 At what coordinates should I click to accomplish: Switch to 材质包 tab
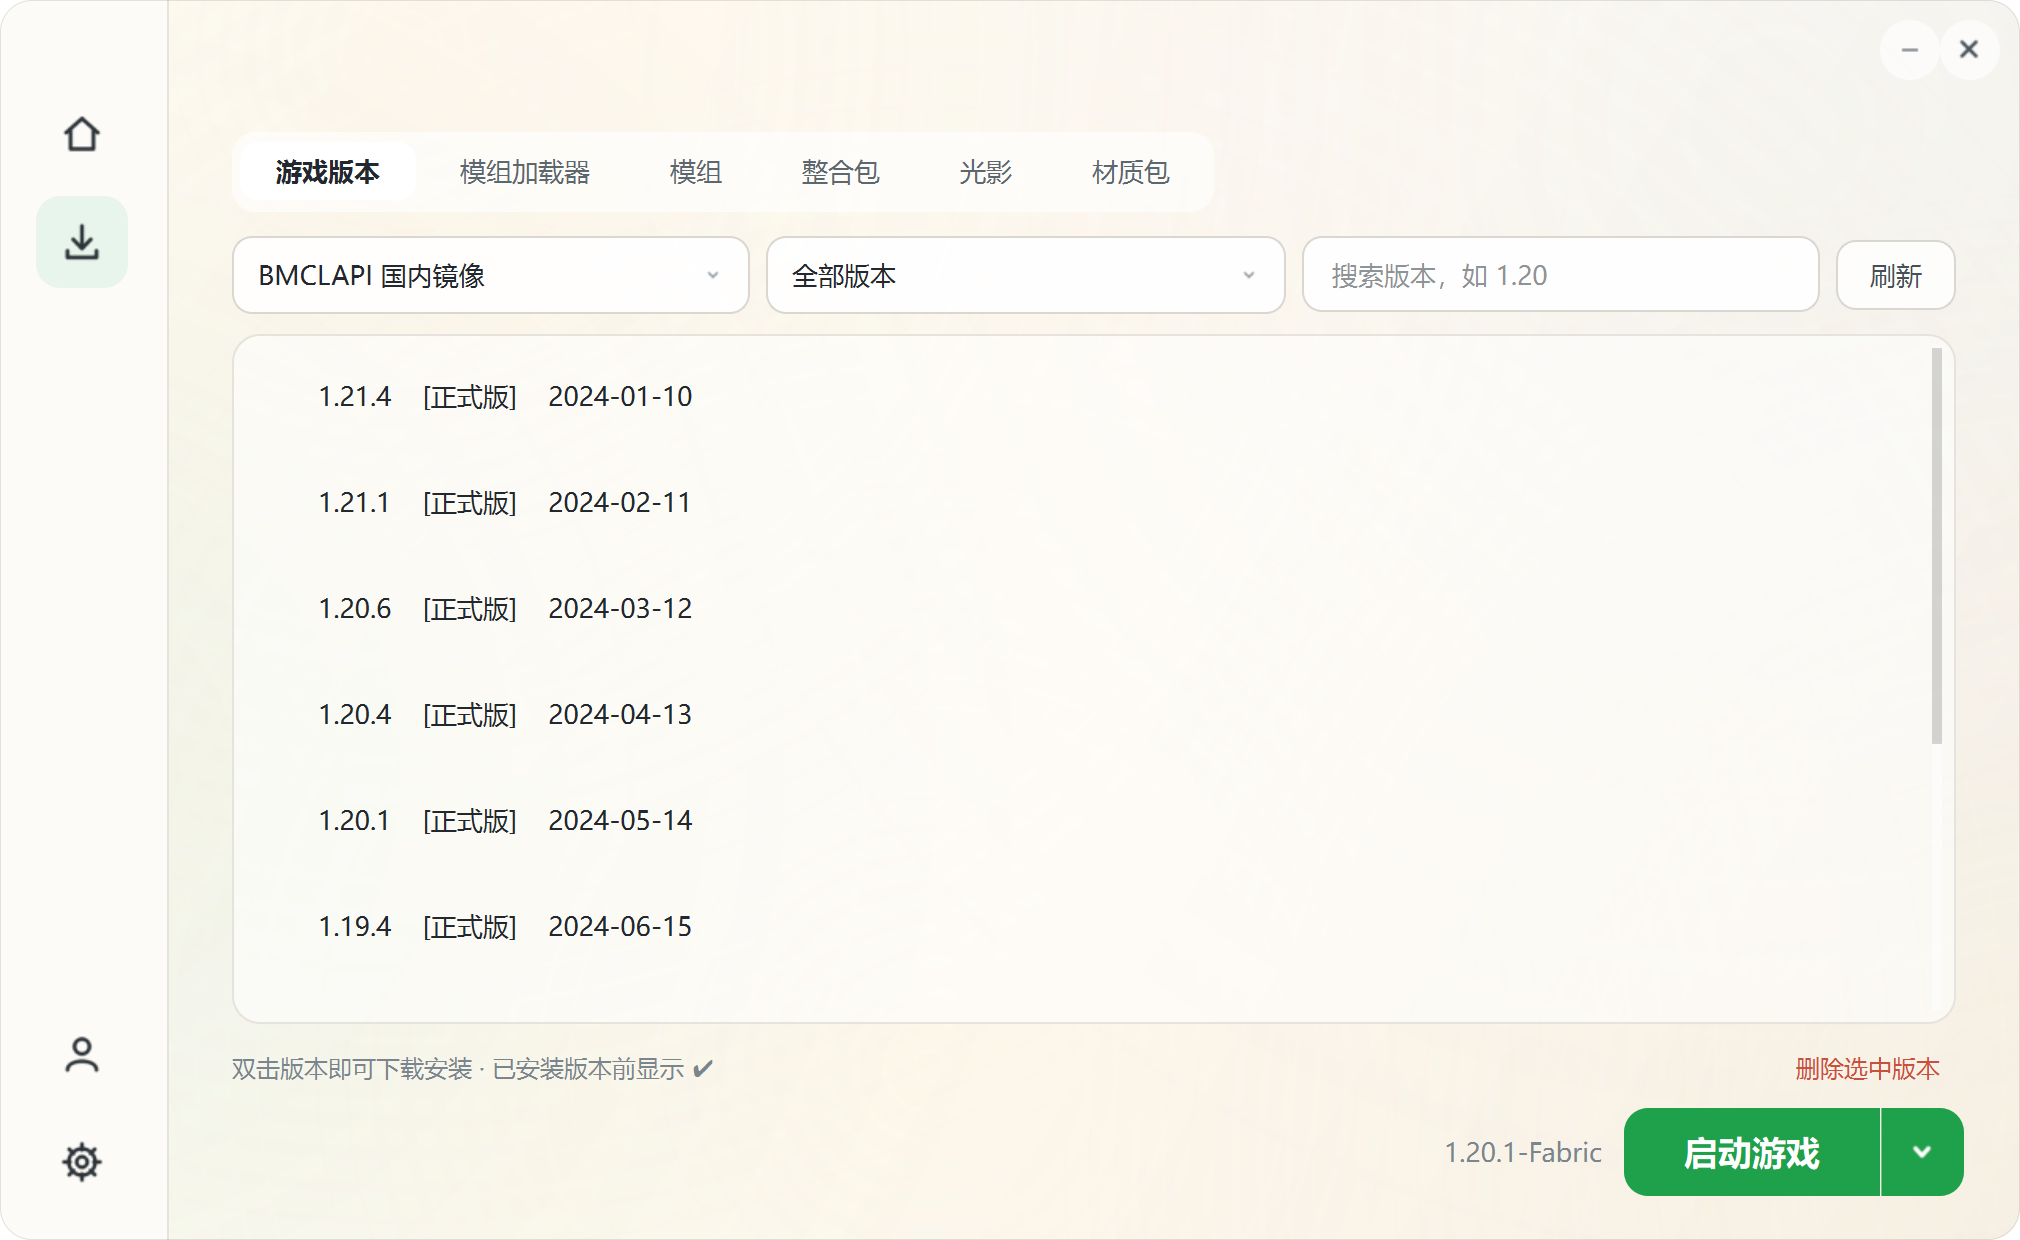coord(1131,172)
